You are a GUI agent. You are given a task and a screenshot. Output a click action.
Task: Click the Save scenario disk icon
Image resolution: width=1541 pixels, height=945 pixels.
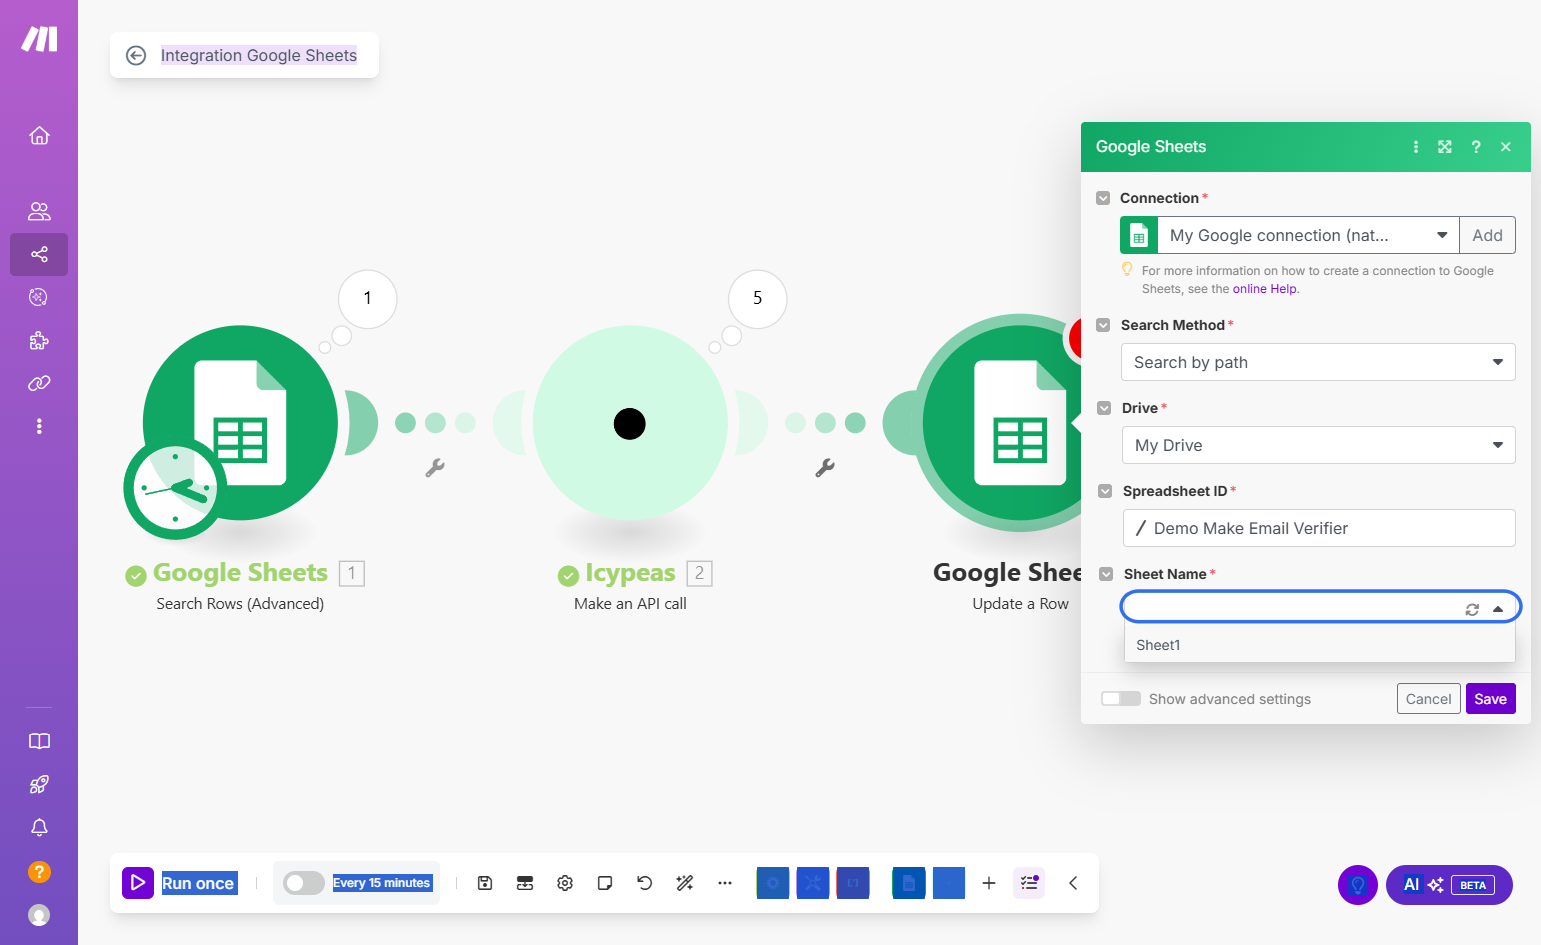point(485,883)
